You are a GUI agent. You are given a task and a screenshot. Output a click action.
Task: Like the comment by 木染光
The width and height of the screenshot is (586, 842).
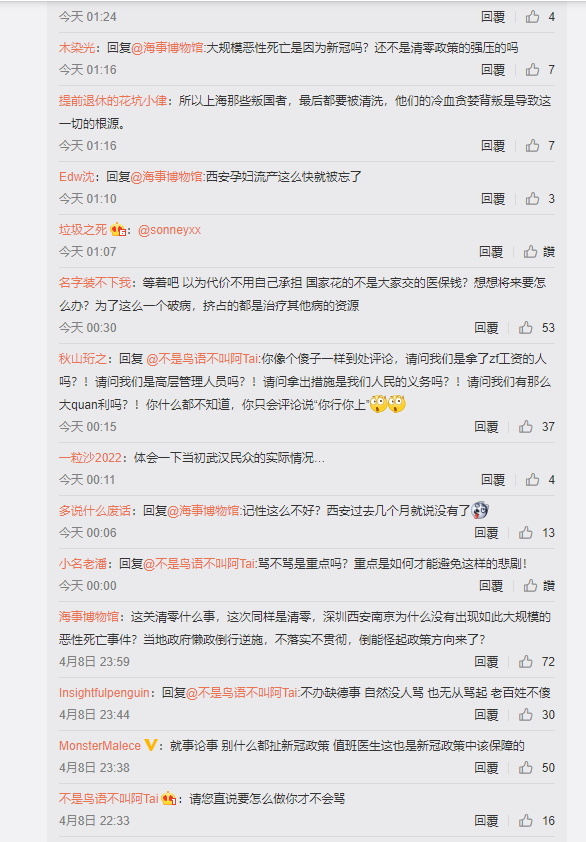532,70
